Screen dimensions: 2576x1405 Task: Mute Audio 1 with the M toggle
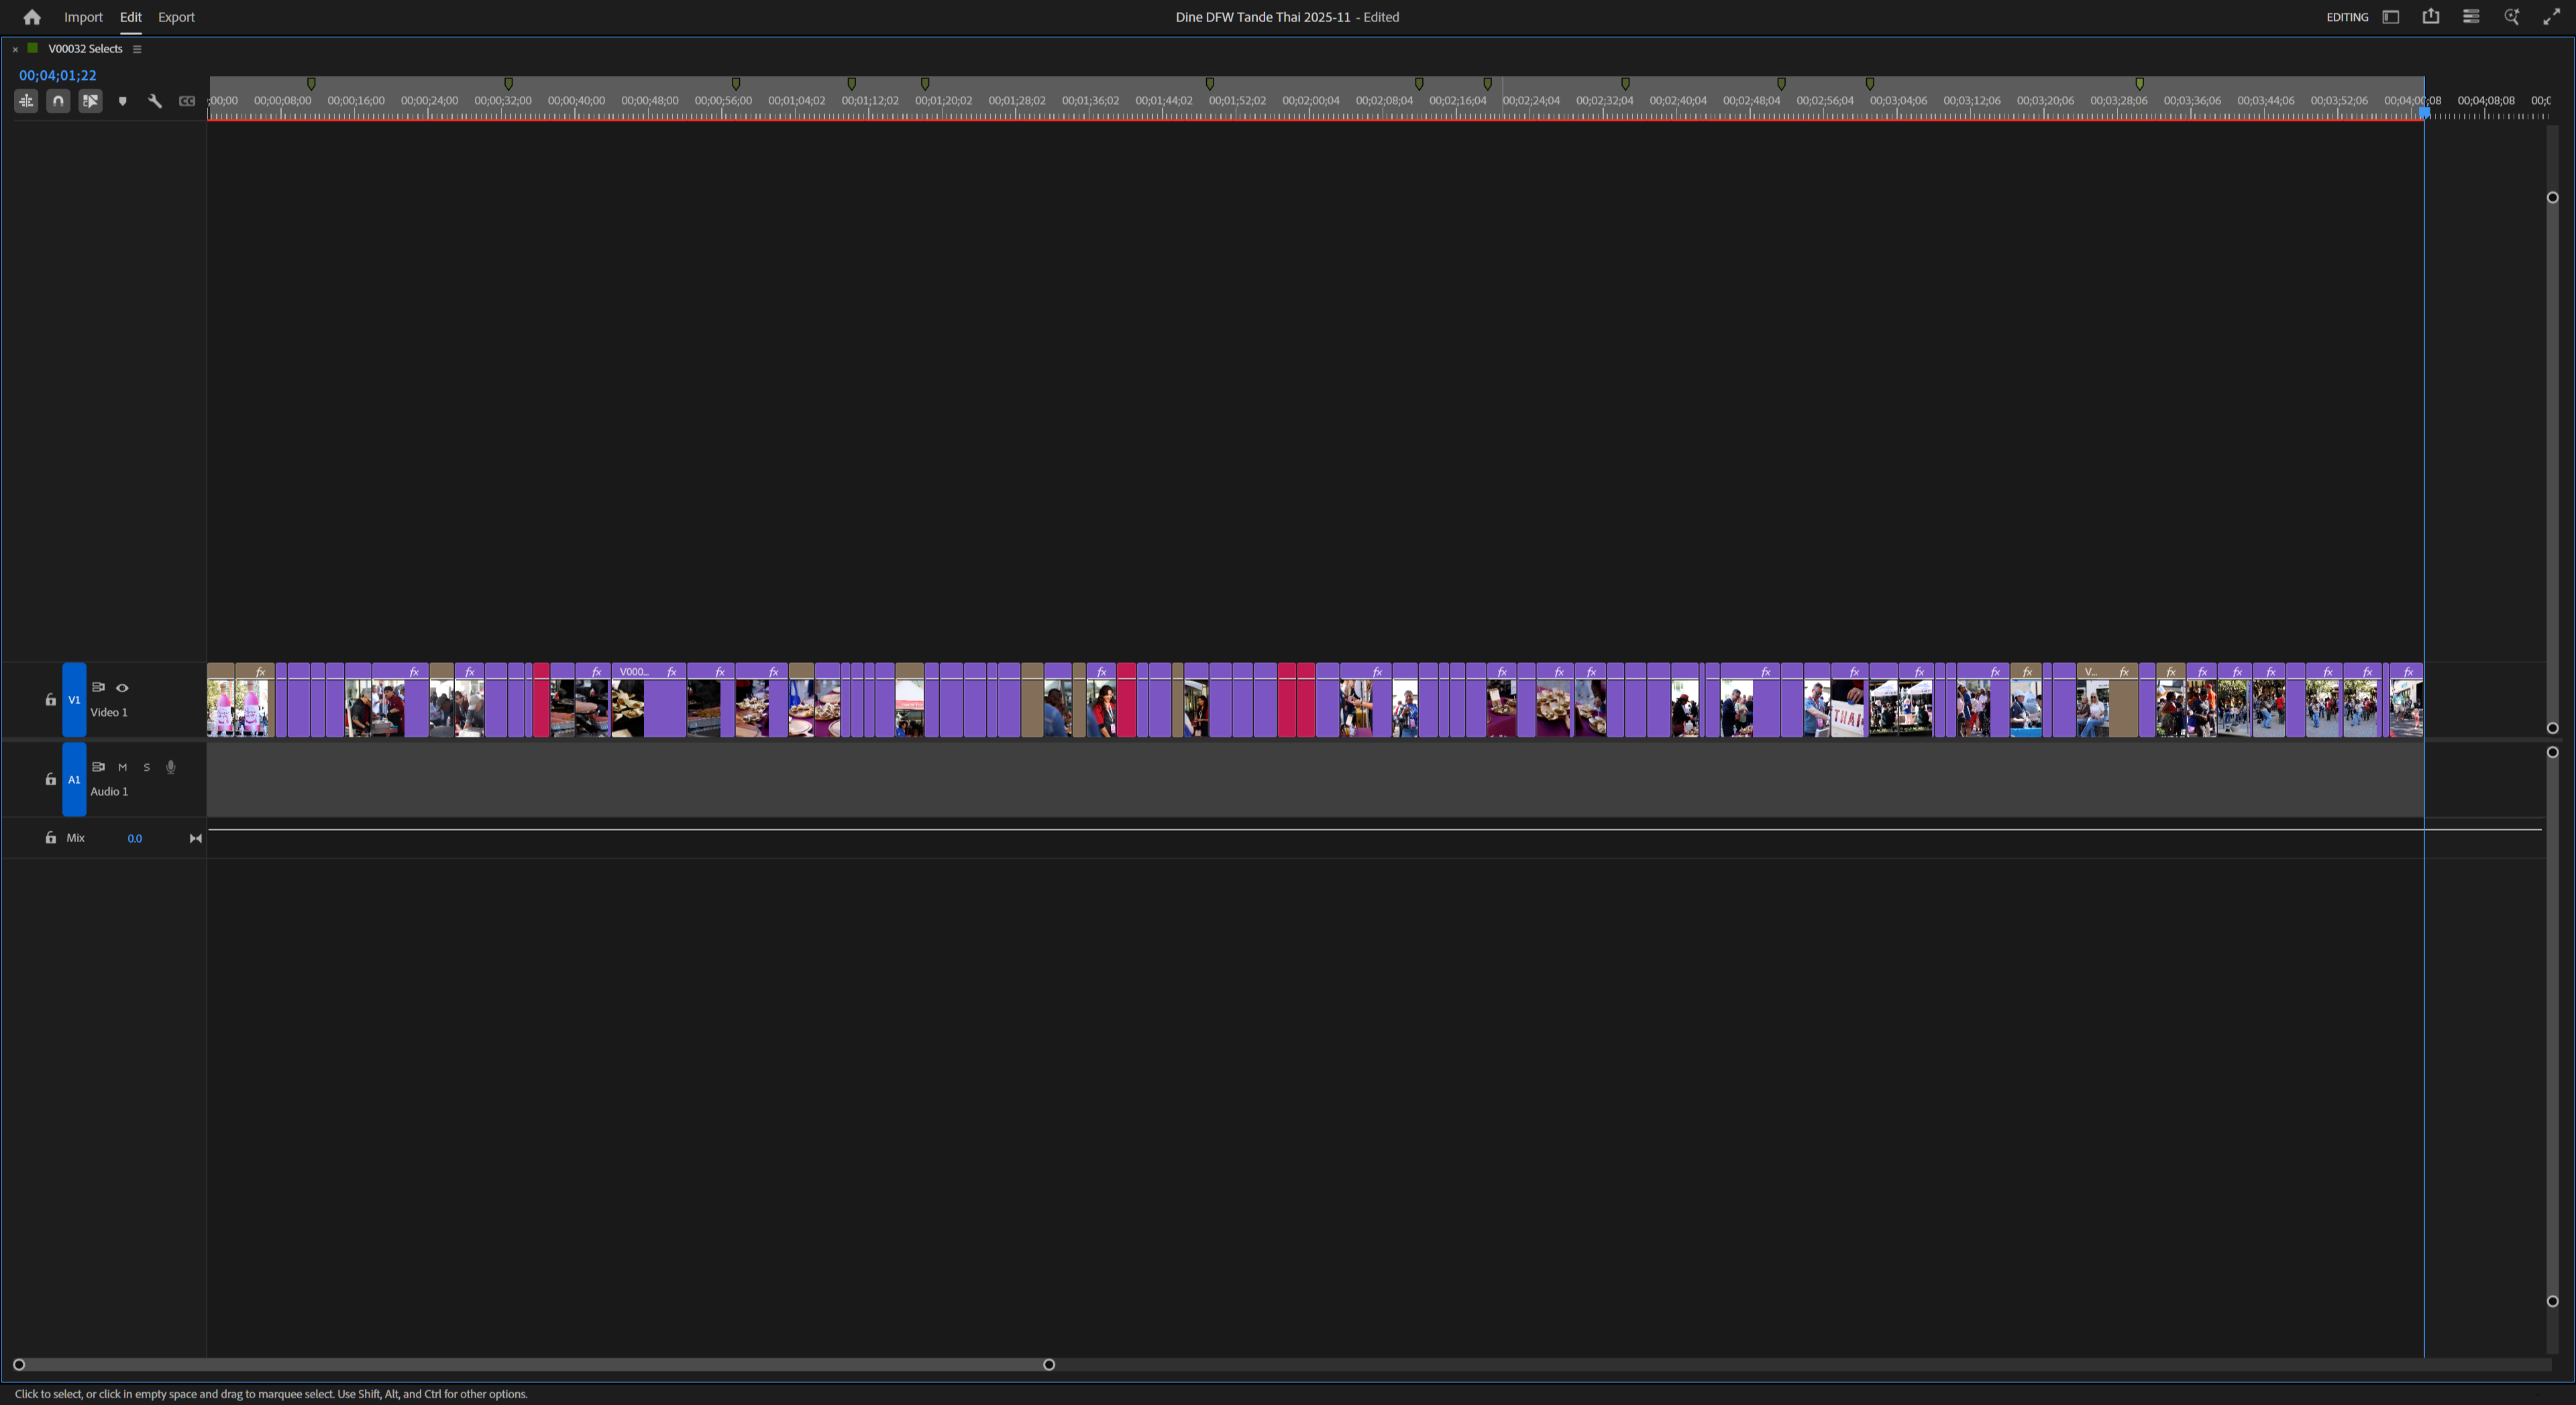coord(123,767)
